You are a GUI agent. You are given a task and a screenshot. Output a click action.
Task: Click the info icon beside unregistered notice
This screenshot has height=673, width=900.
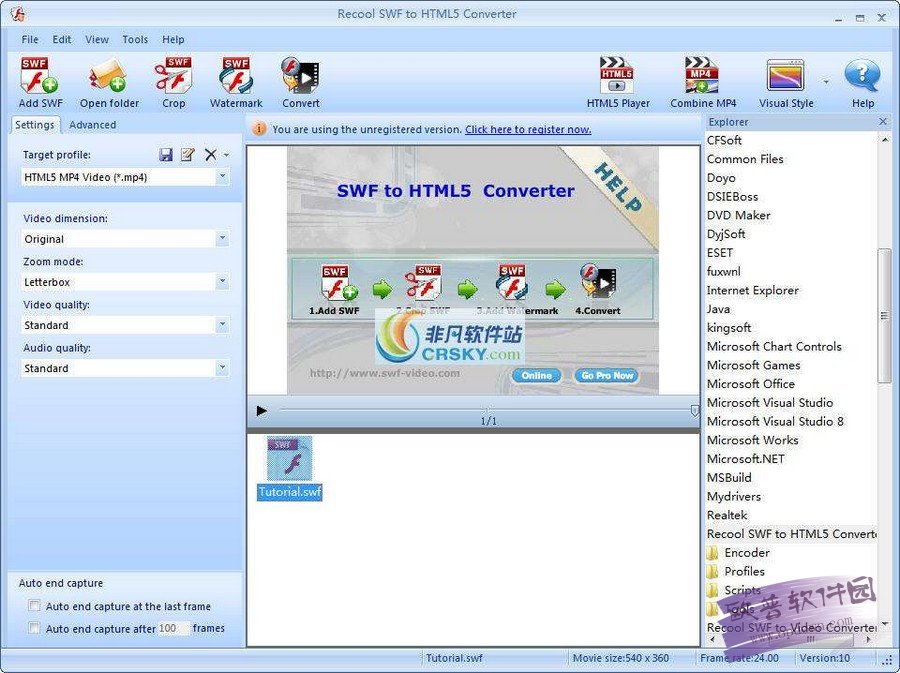pyautogui.click(x=259, y=129)
